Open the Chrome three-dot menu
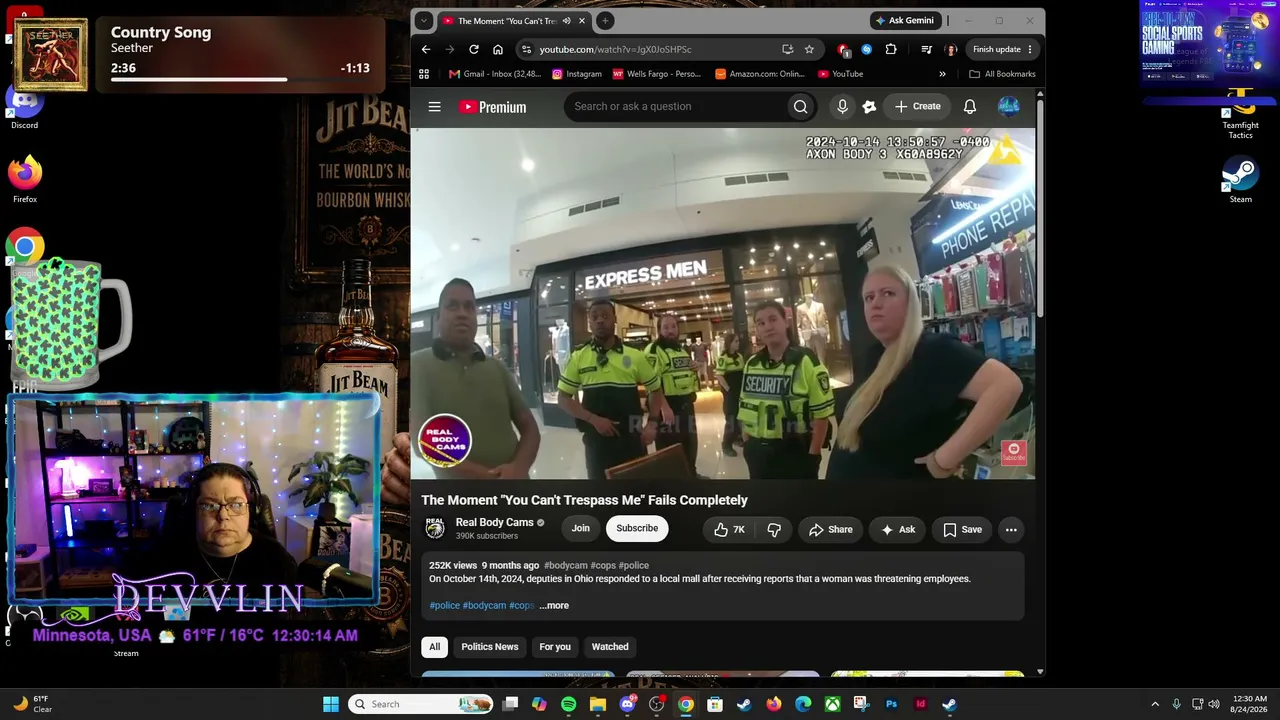 pyautogui.click(x=1030, y=49)
